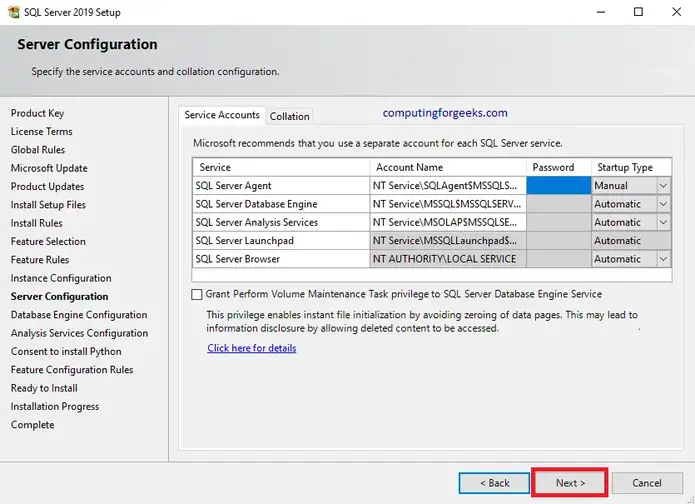Maximize the setup window

(x=639, y=12)
